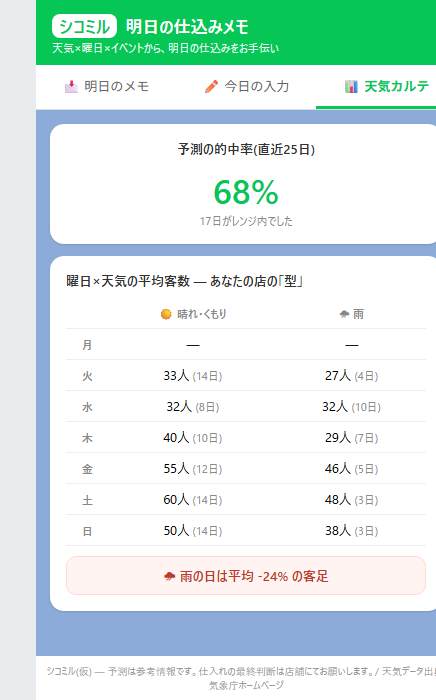Select the 天気カルテ tab
436x700 pixels.
tap(386, 87)
